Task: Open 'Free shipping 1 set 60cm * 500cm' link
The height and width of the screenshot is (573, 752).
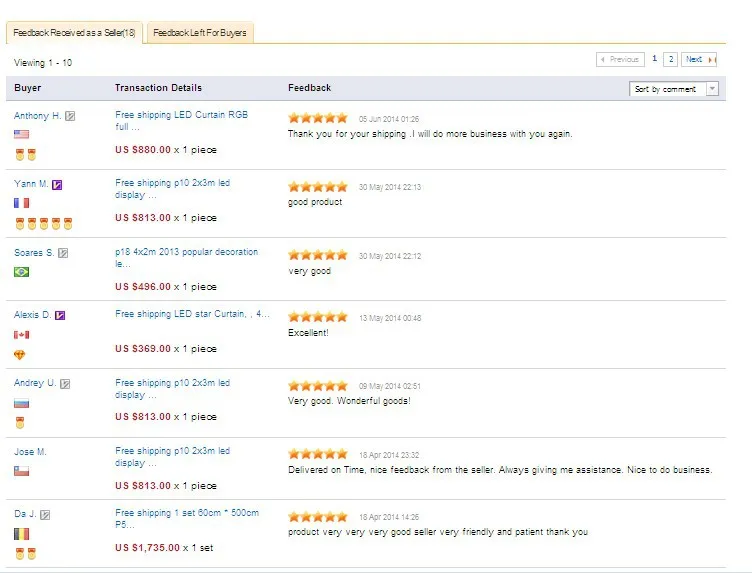Action: tap(187, 519)
